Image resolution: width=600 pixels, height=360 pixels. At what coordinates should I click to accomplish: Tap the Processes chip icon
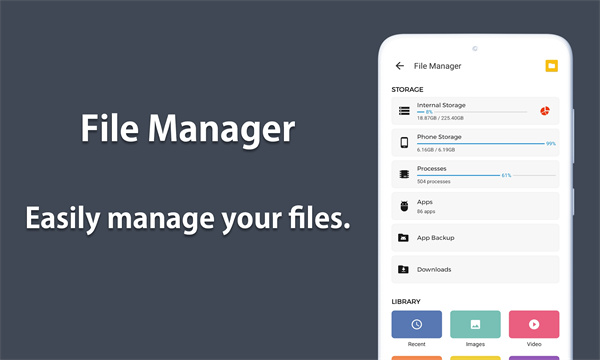coord(404,174)
